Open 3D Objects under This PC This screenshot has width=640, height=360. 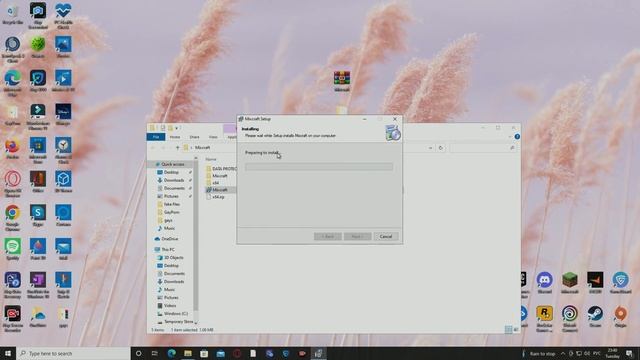click(x=173, y=258)
